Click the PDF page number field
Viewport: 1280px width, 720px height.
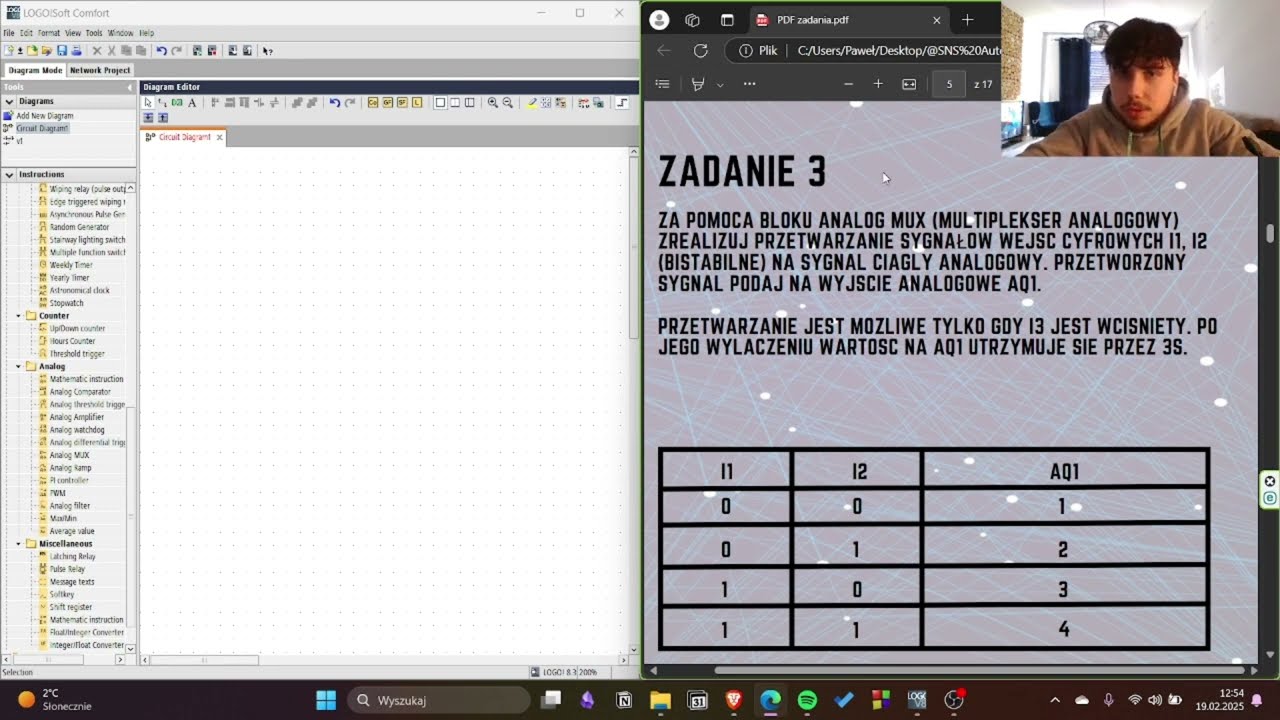(949, 84)
